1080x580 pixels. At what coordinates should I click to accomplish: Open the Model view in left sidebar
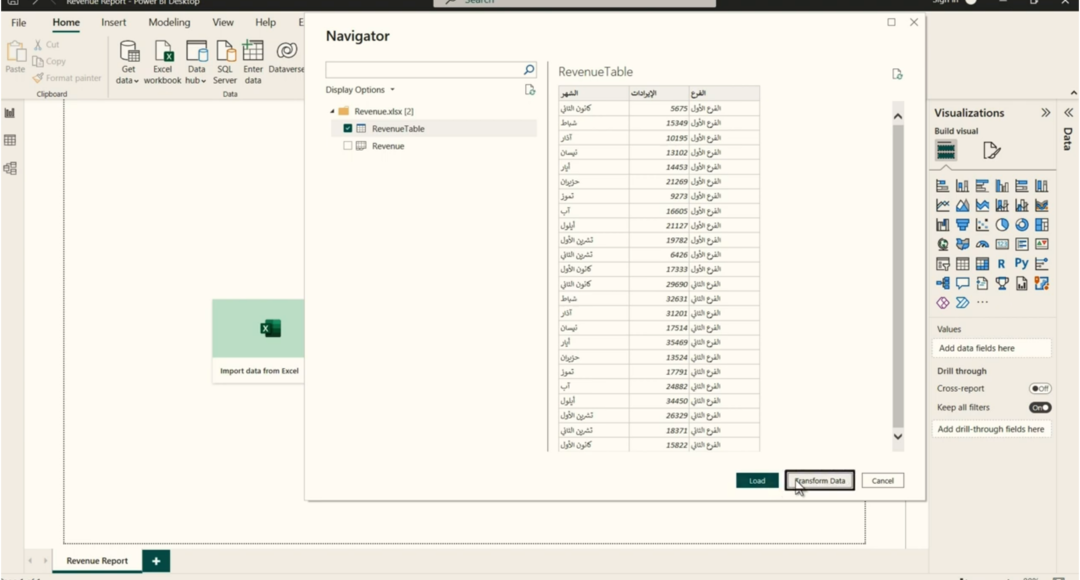(10, 169)
